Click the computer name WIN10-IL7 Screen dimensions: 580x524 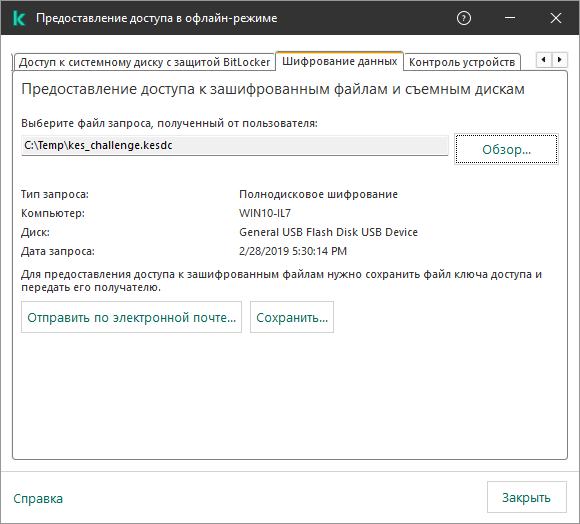pyautogui.click(x=265, y=213)
